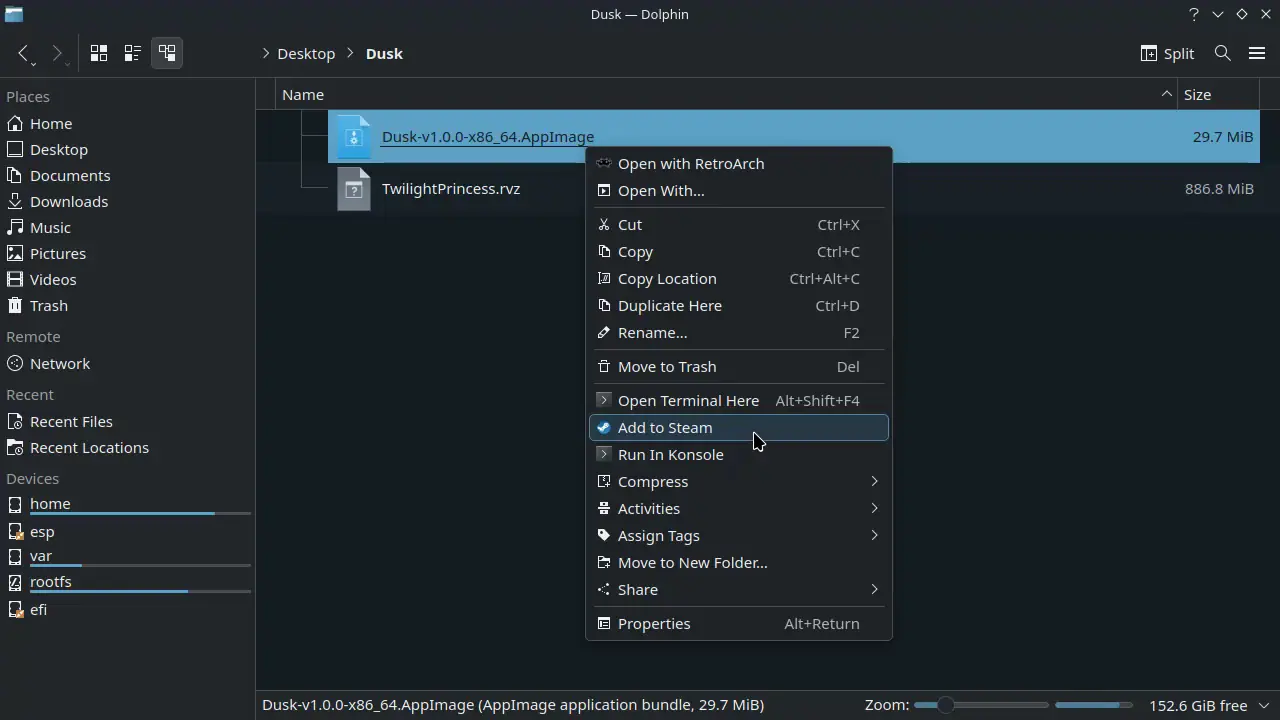
Task: Click the esp device drive icon
Action: pyautogui.click(x=15, y=531)
